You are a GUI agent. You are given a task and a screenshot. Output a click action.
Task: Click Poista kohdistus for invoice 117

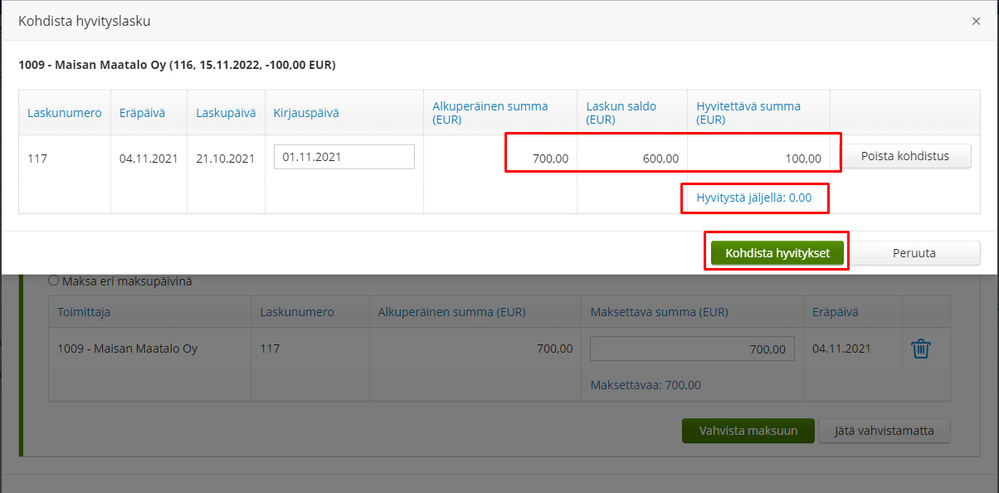[x=905, y=156]
